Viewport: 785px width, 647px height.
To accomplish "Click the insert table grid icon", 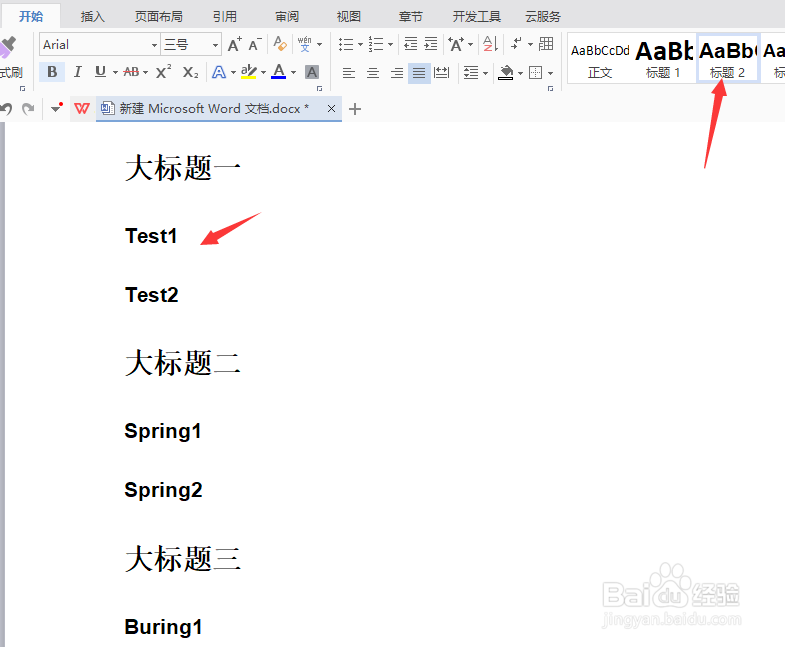I will pyautogui.click(x=546, y=44).
